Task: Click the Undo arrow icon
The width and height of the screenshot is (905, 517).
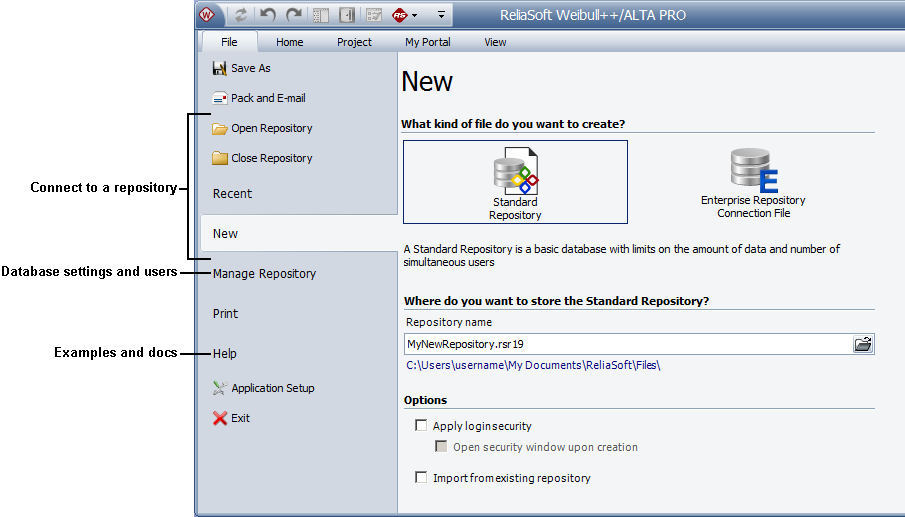Action: tap(267, 15)
